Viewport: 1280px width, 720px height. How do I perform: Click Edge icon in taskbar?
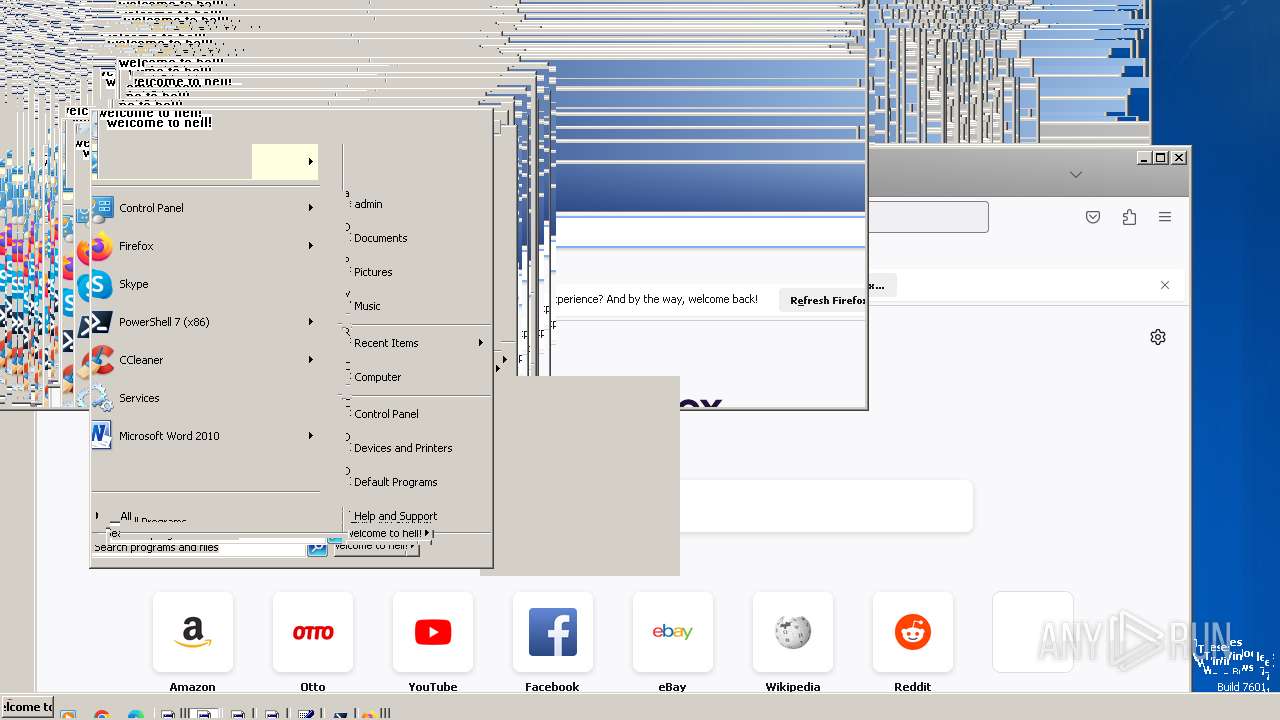135,715
